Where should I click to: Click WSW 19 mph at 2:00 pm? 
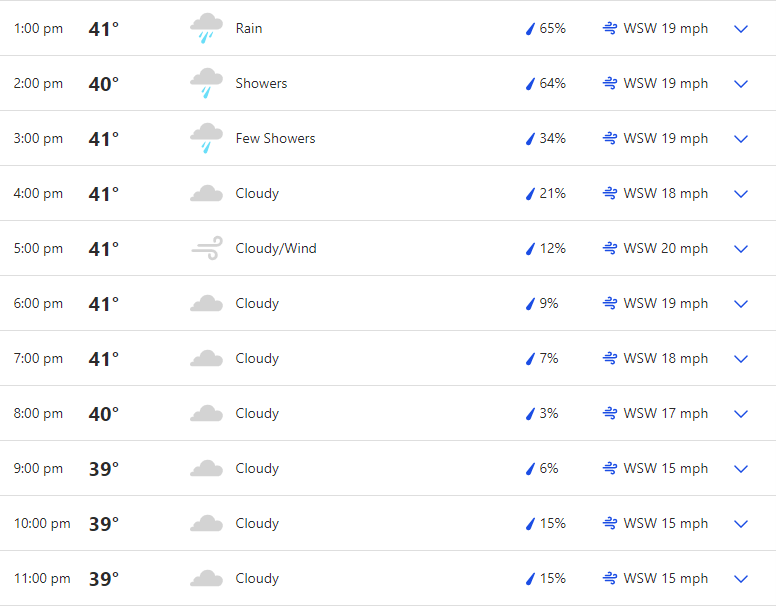click(666, 83)
